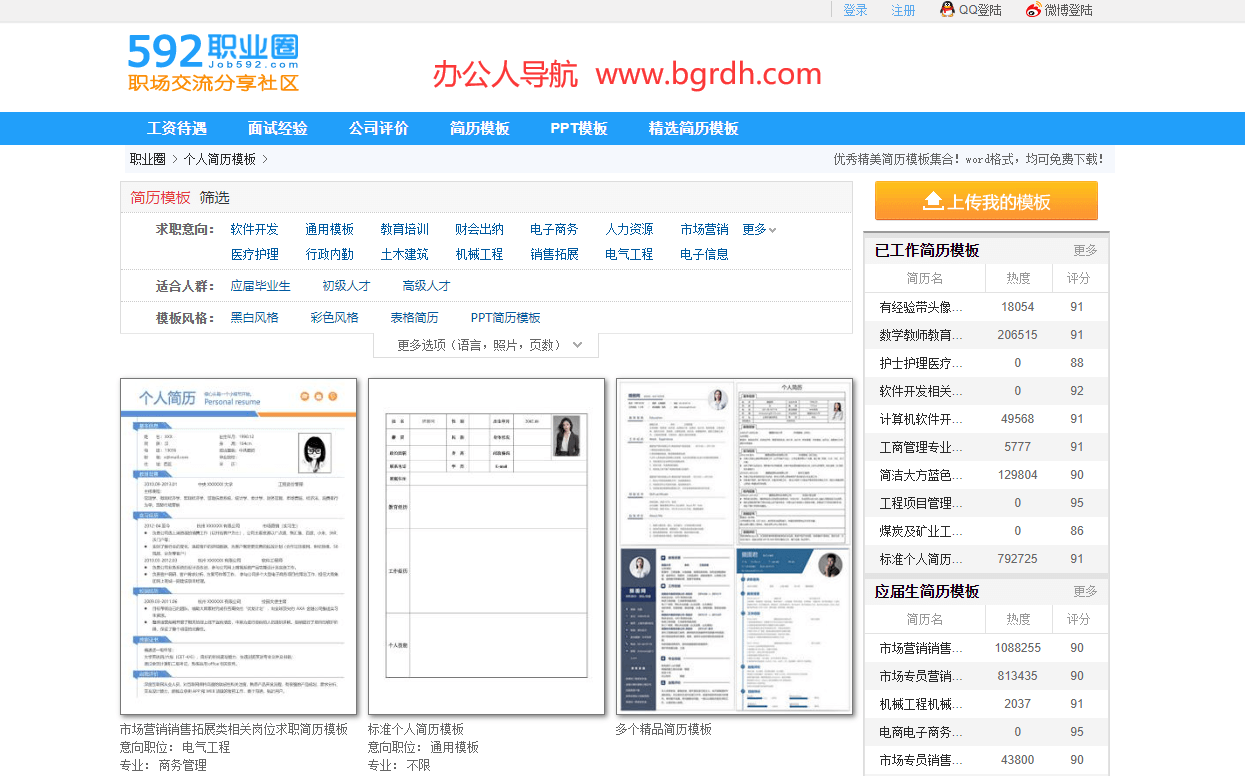
Task: Click the 注册 link
Action: (903, 10)
